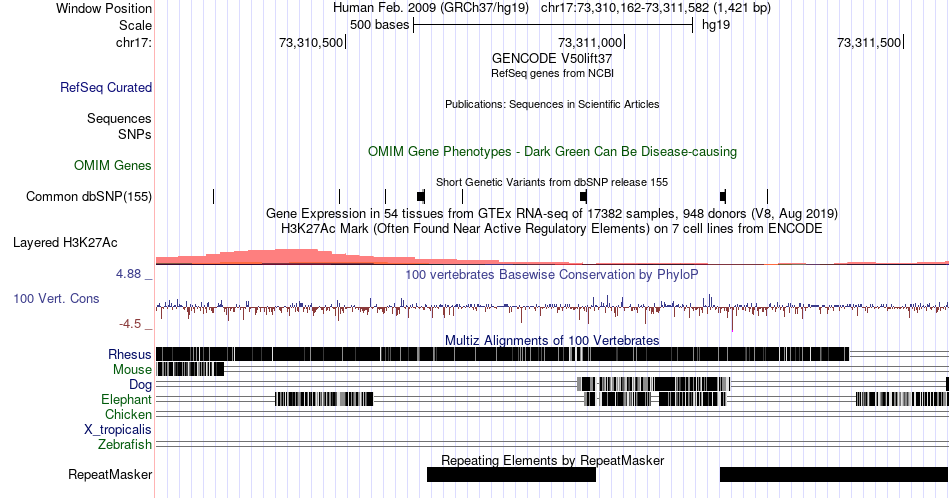Click the Scale label

[135, 25]
